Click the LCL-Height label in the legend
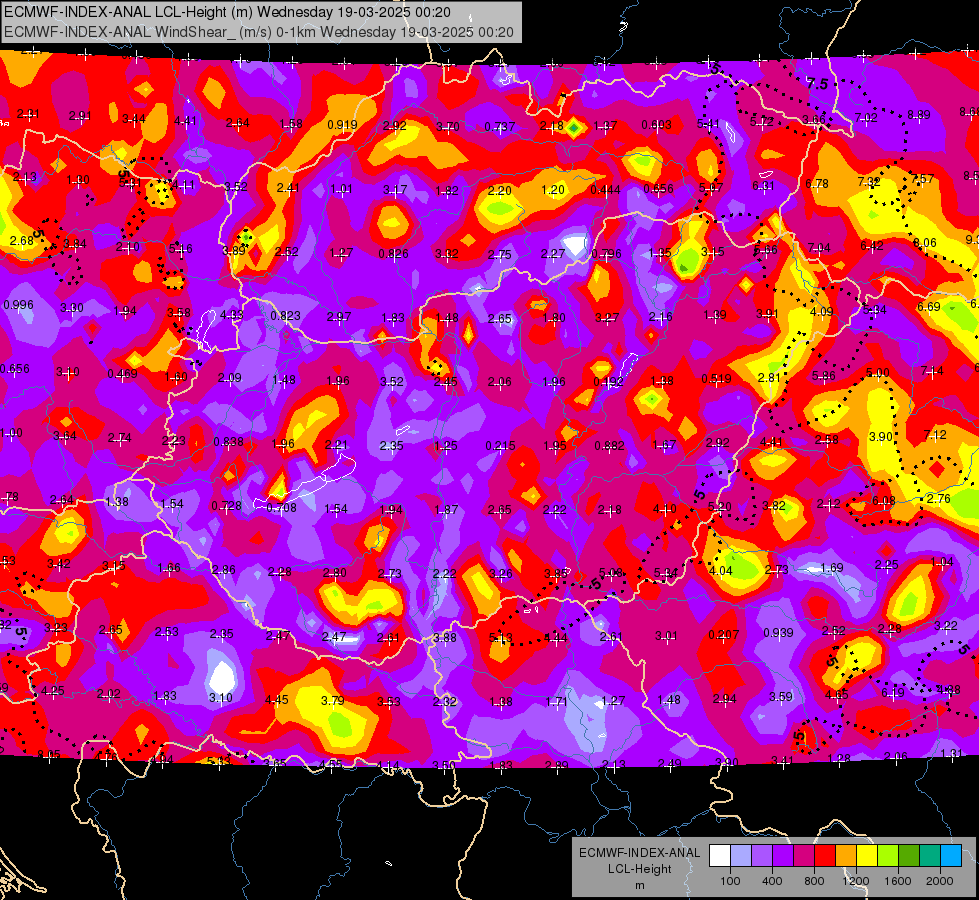 pyautogui.click(x=639, y=869)
